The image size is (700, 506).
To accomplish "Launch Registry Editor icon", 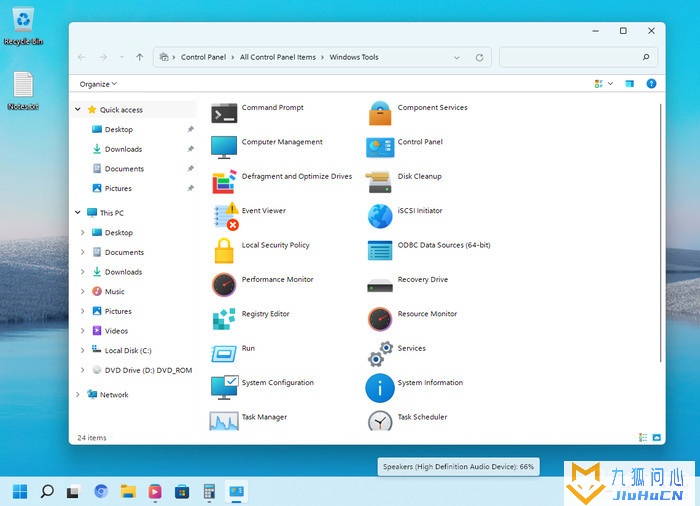I will (x=224, y=319).
